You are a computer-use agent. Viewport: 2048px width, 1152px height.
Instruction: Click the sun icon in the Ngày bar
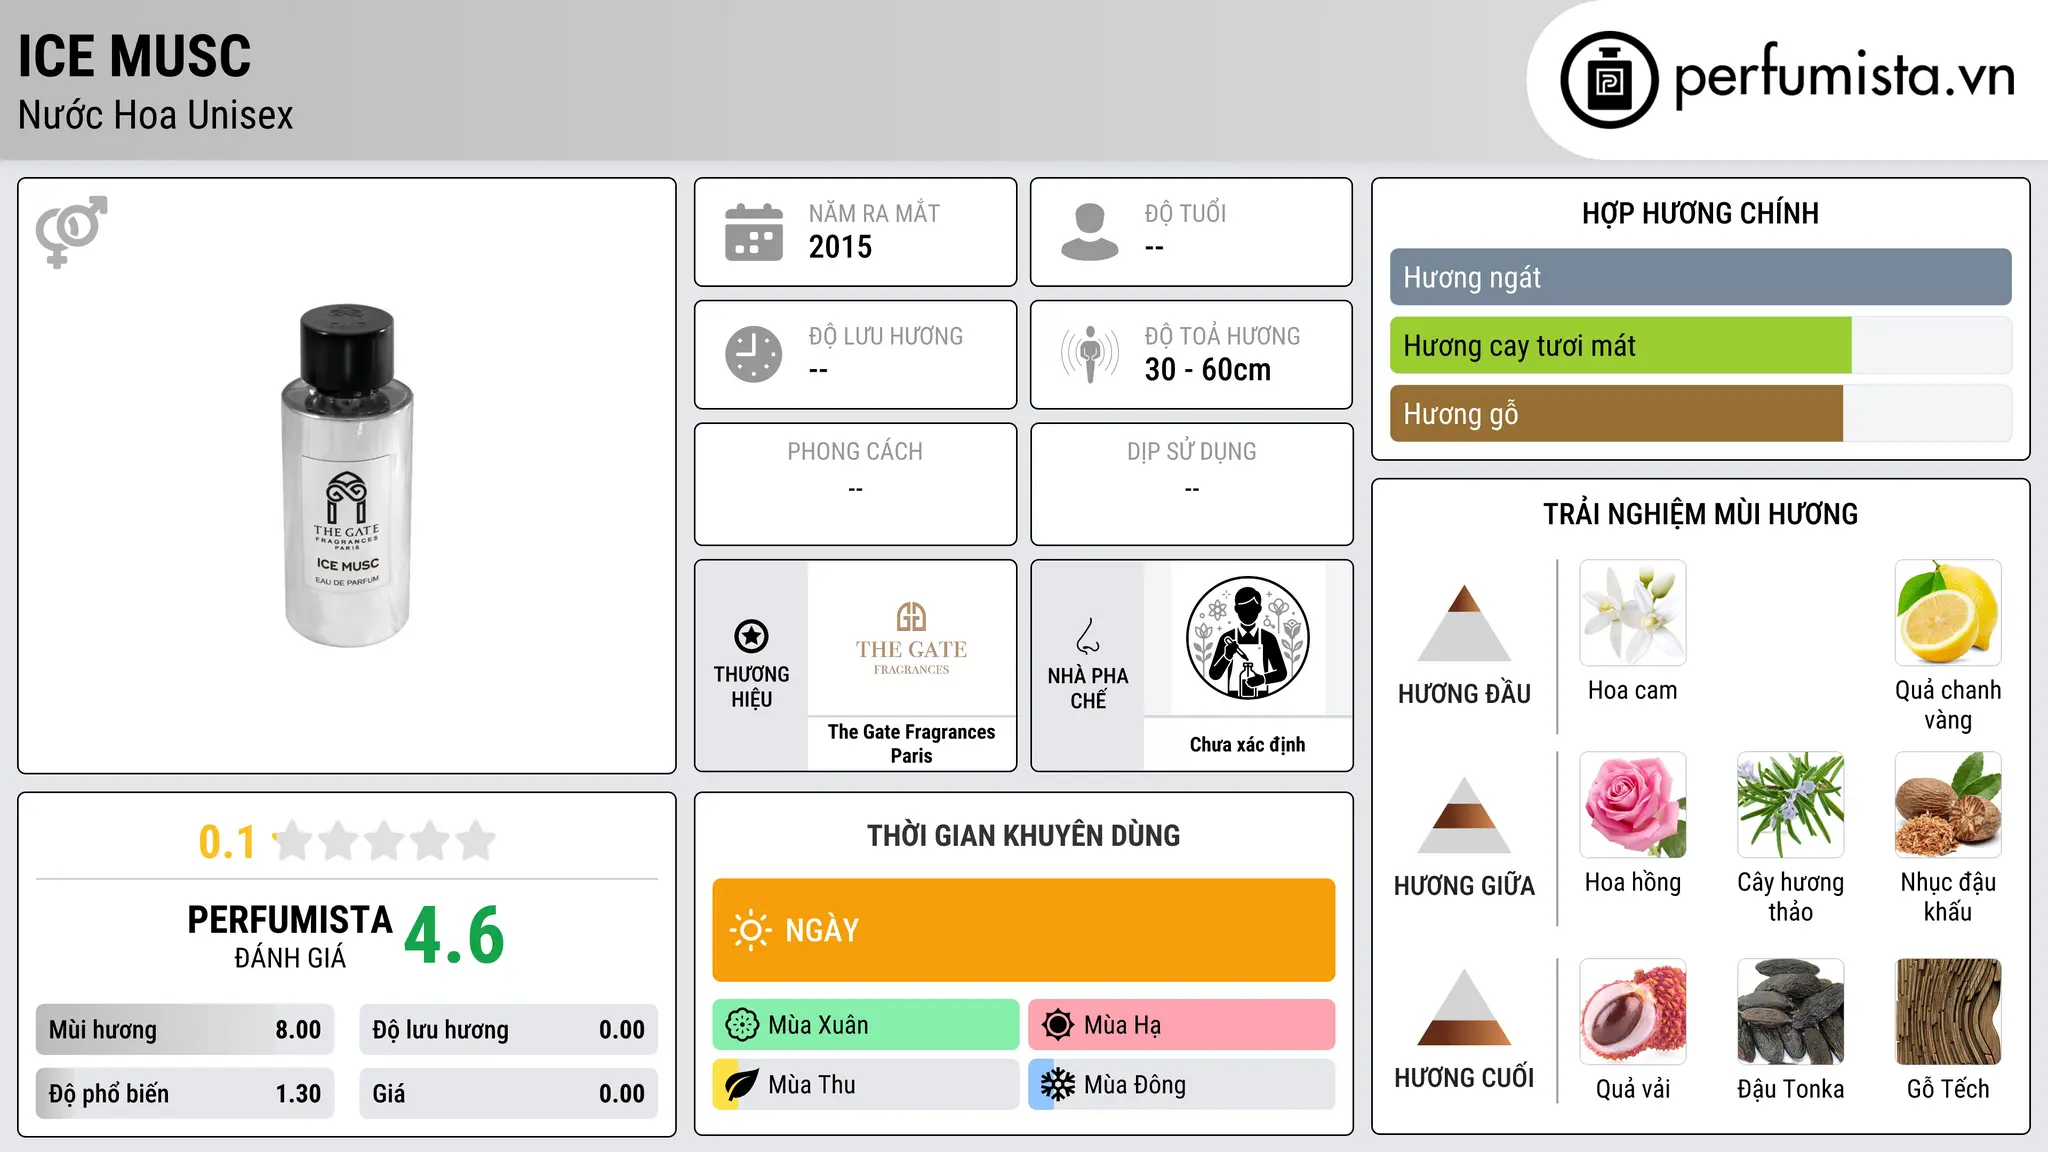click(x=750, y=930)
